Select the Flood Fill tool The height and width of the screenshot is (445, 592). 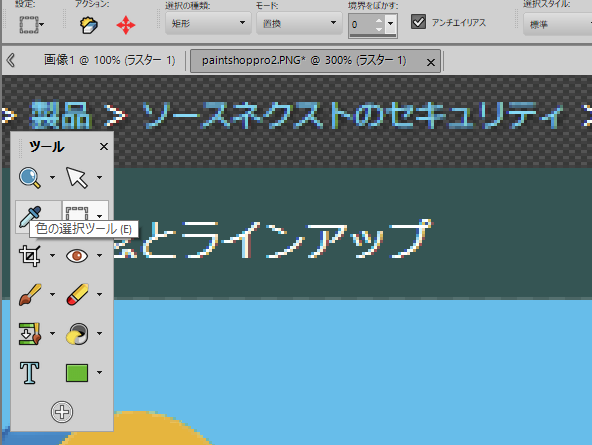pyautogui.click(x=77, y=334)
